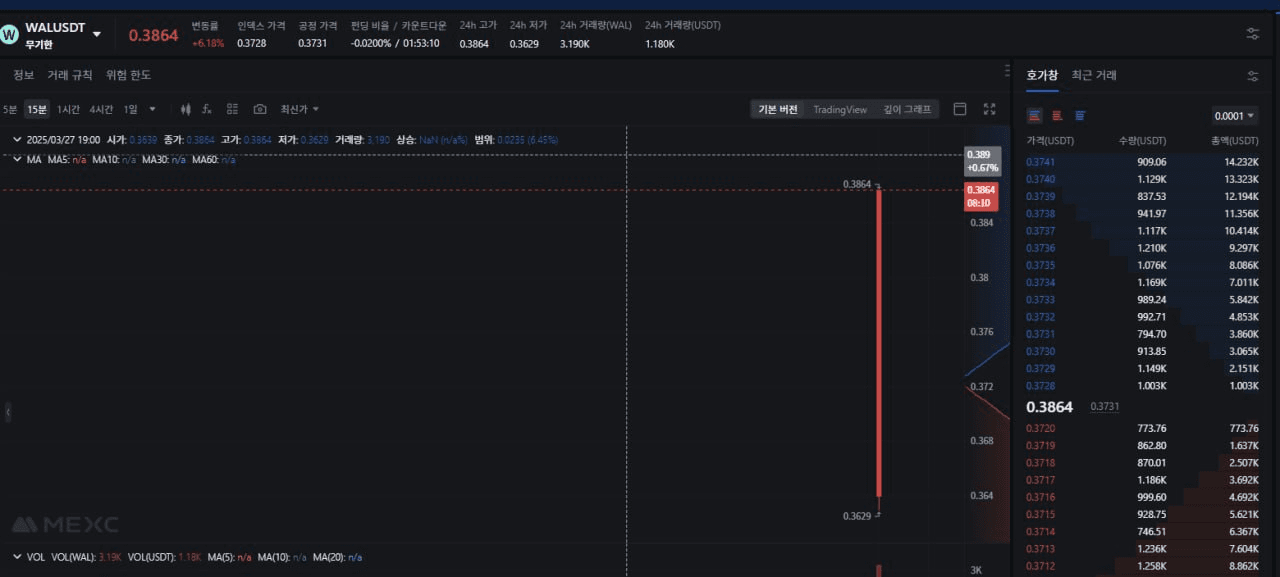Collapse the MA indicator legend row
This screenshot has height=577, width=1280.
17,159
